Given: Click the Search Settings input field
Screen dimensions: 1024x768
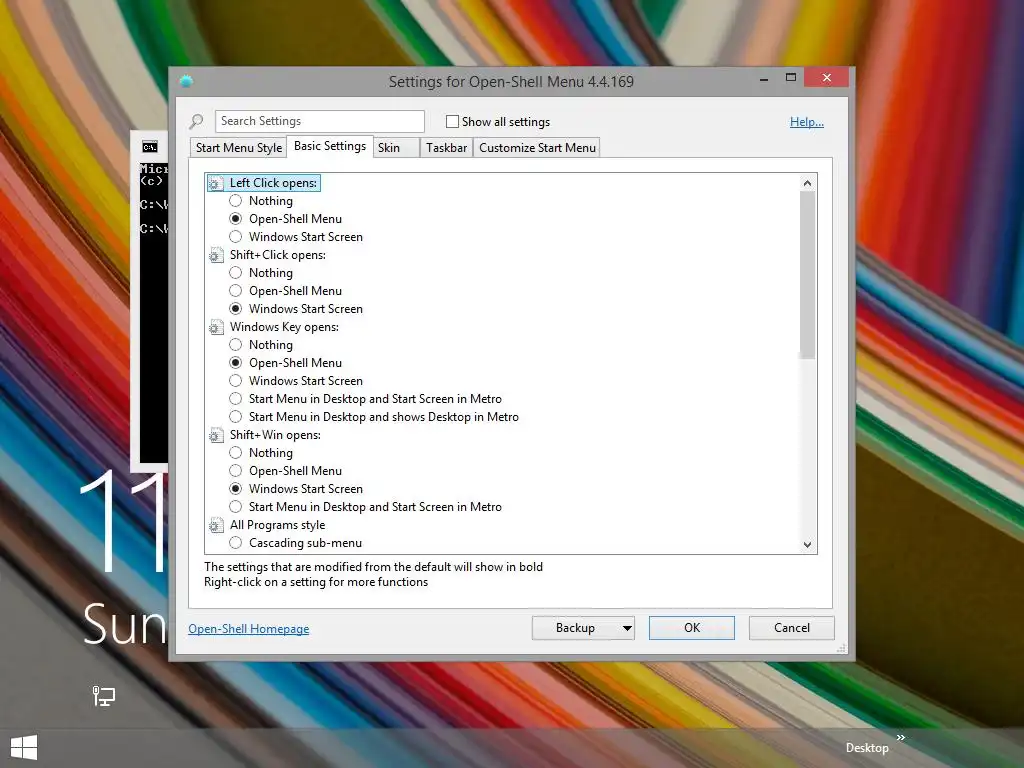Looking at the screenshot, I should (319, 121).
